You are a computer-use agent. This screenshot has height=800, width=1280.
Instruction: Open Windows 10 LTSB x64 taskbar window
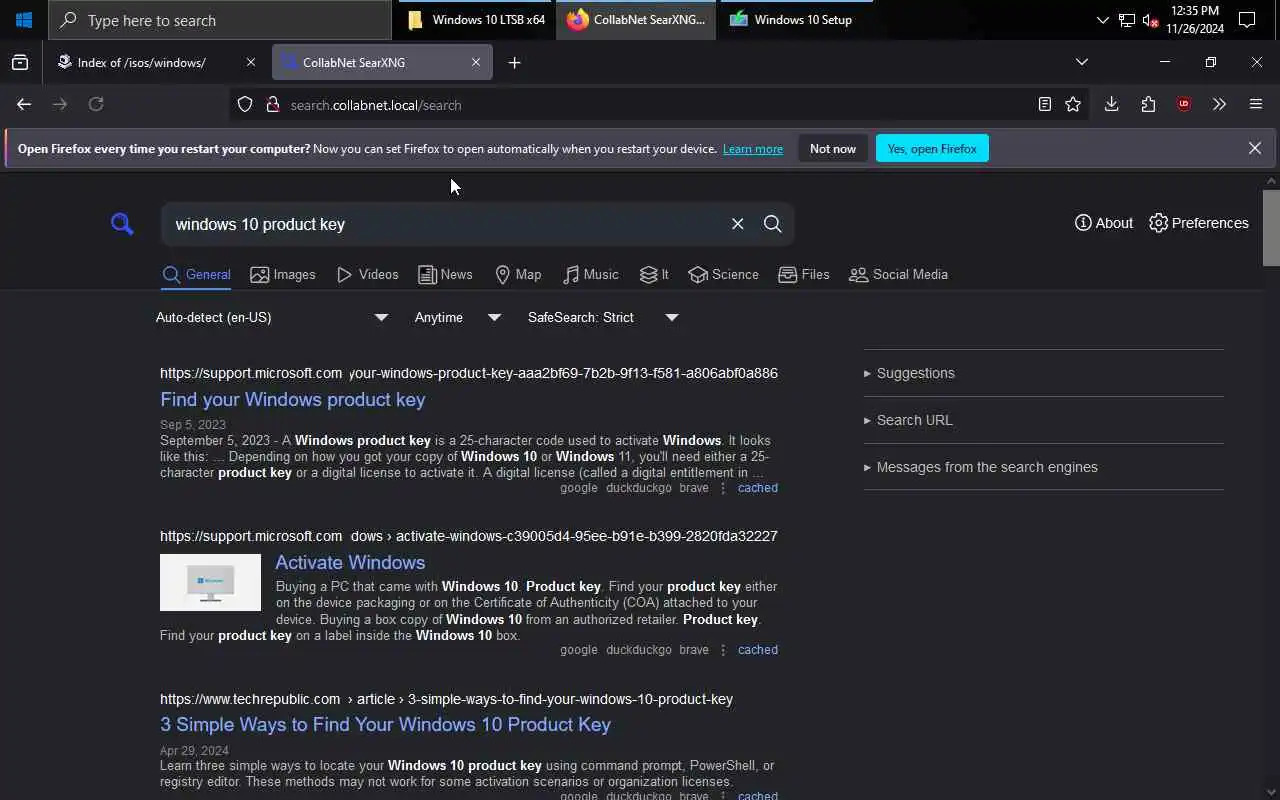[x=475, y=20]
